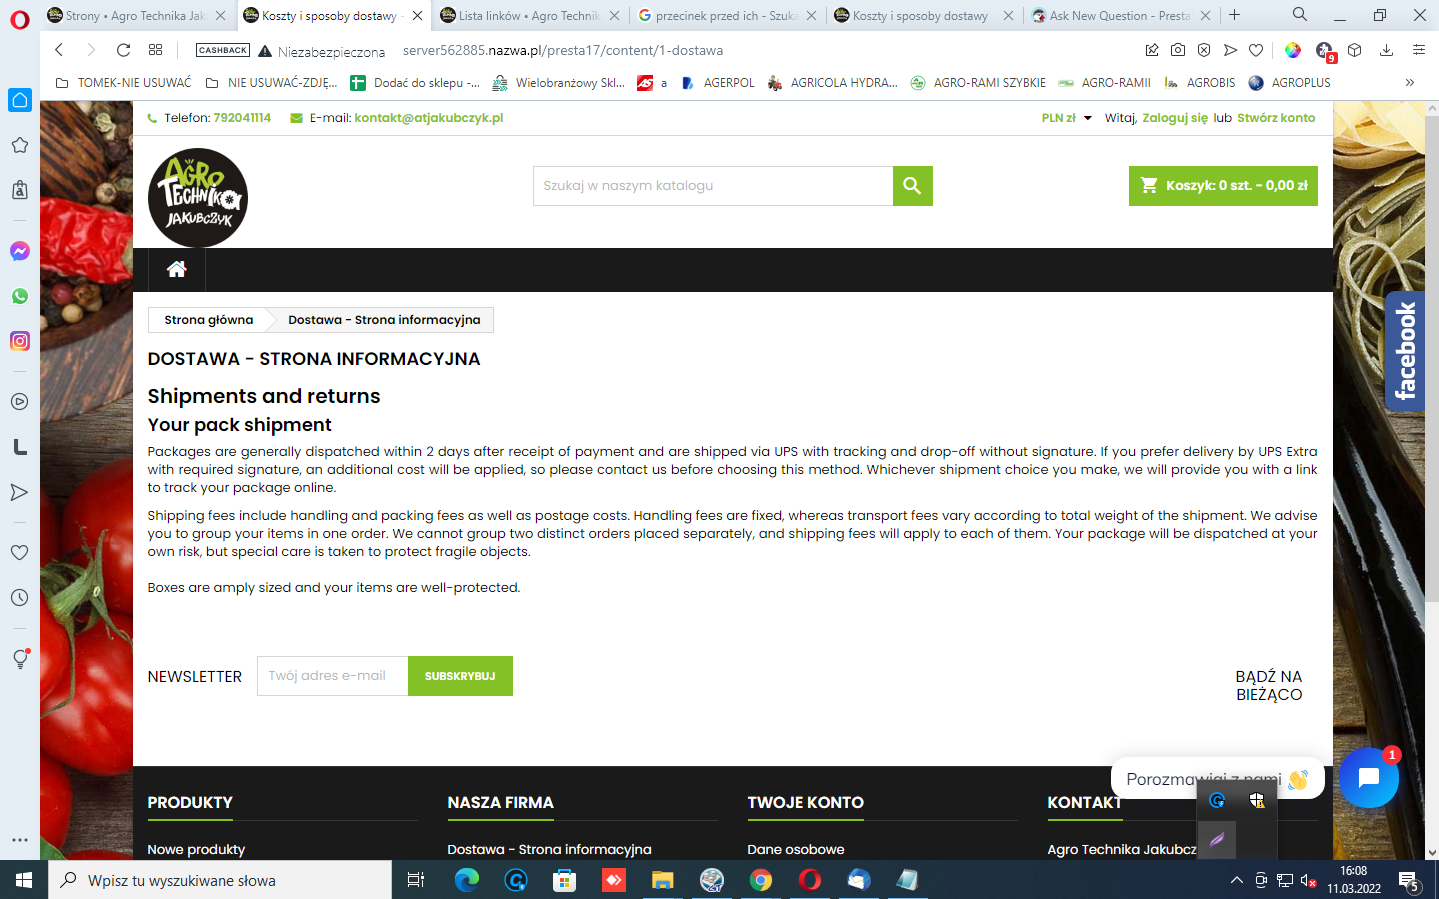Open the blue chat bubble widget

[x=1369, y=778]
